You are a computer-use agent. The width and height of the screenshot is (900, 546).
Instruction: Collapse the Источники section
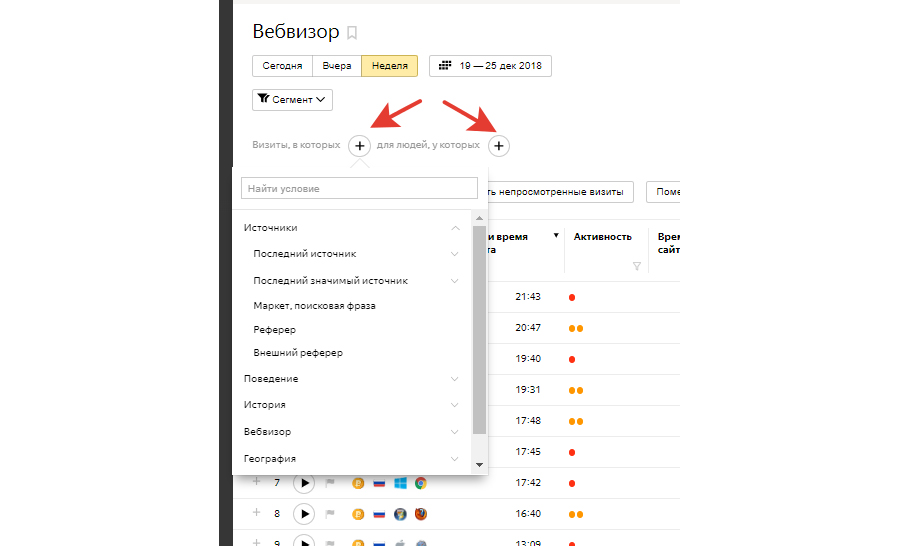(455, 228)
